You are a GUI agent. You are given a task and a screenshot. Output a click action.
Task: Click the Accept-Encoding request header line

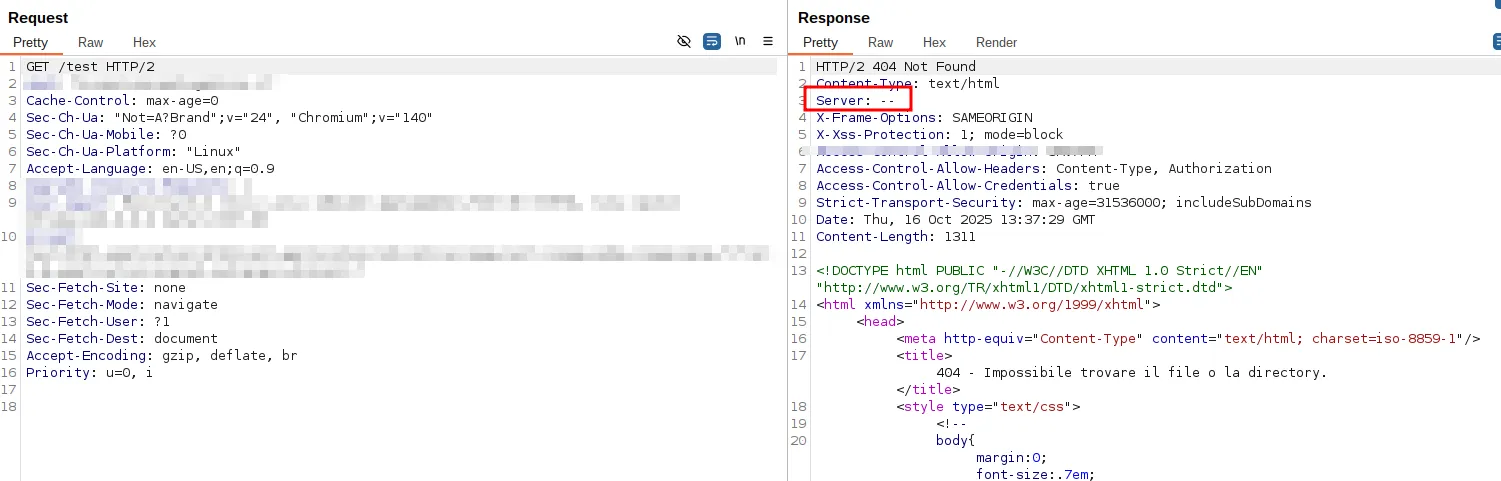[161, 356]
